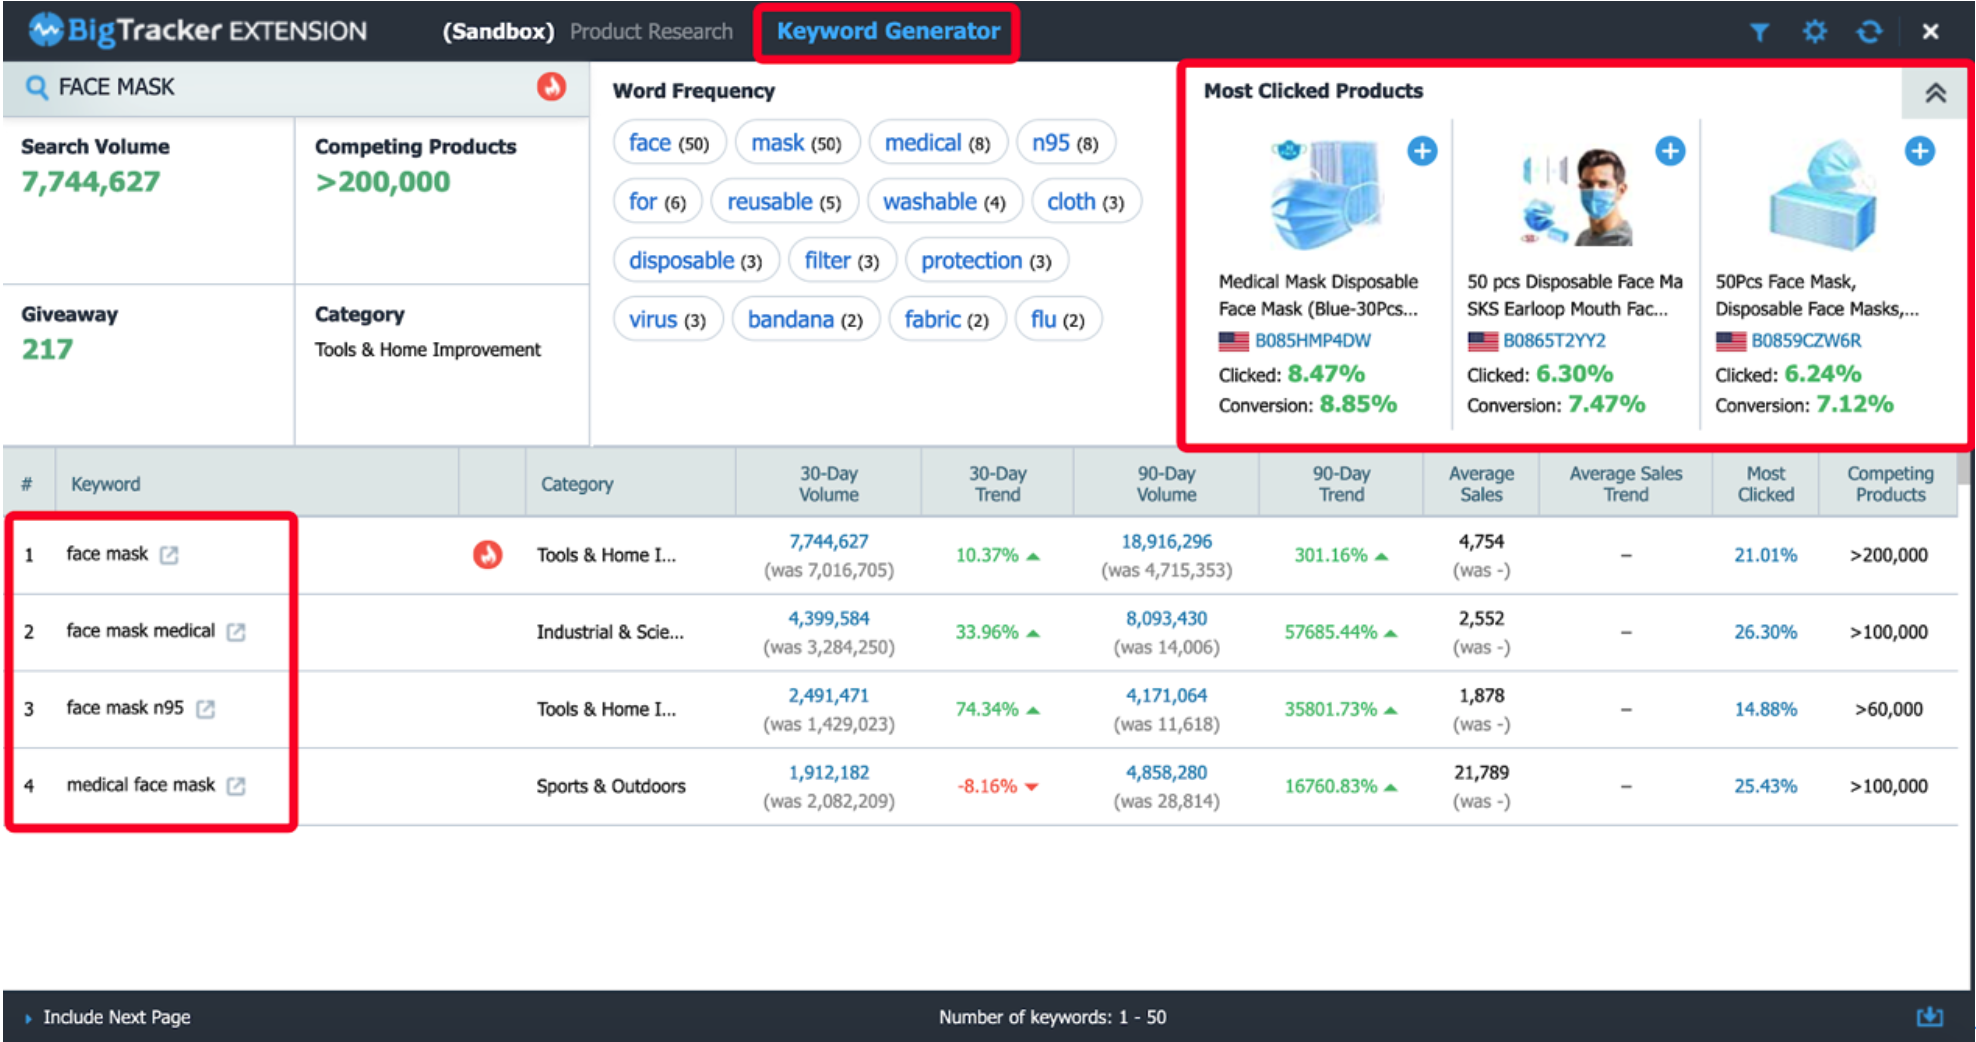
Task: Click the FACE MASK search field
Action: [296, 88]
